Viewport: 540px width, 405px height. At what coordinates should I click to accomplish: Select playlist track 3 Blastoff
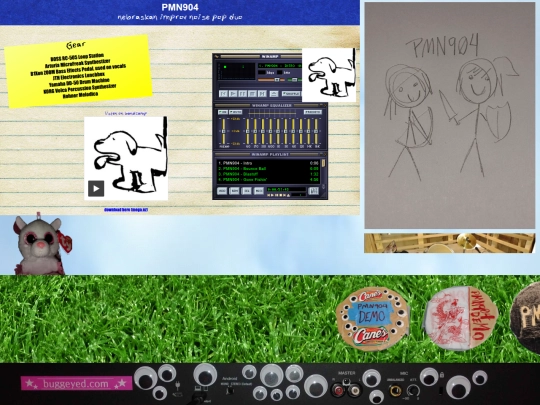268,174
